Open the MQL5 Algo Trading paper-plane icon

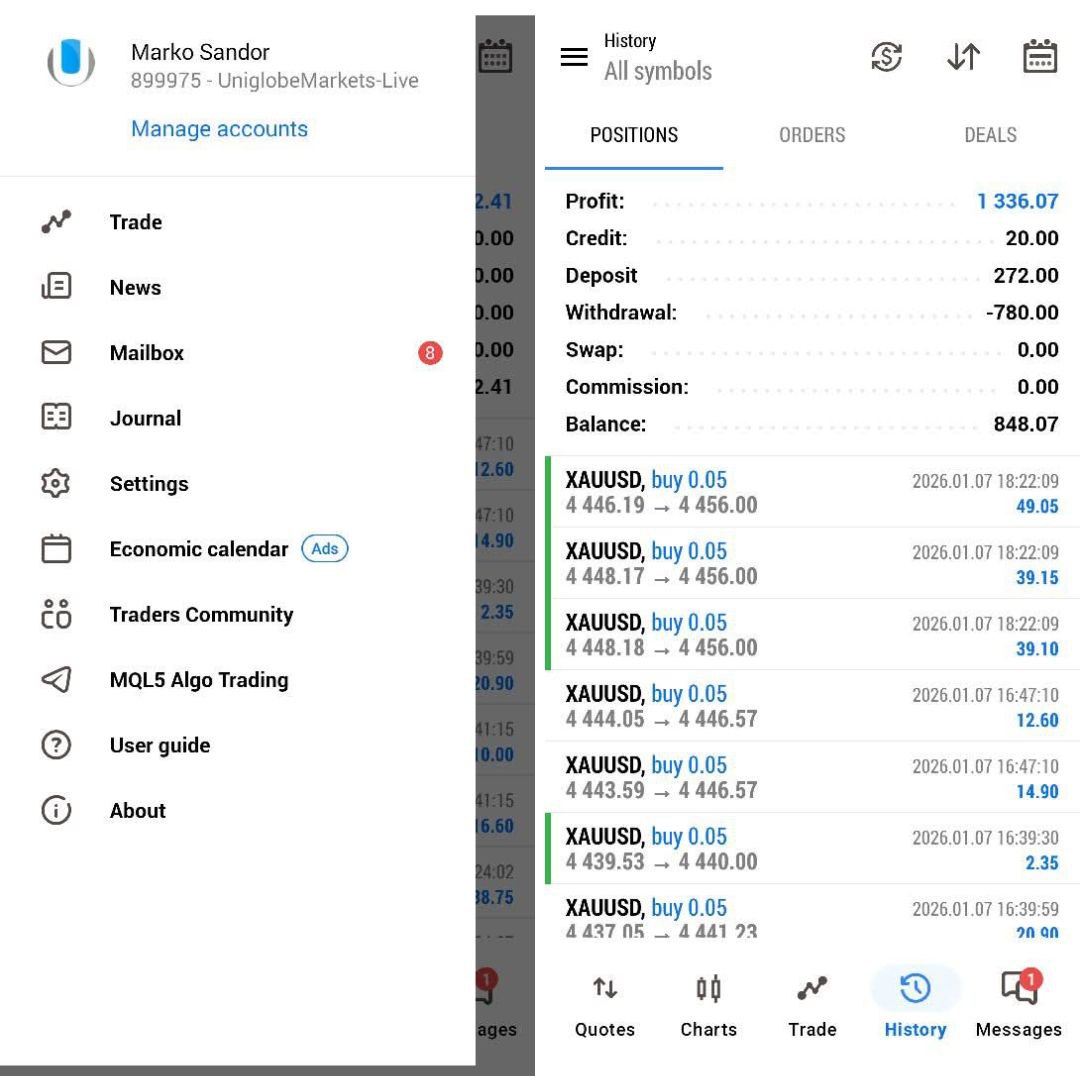[56, 679]
